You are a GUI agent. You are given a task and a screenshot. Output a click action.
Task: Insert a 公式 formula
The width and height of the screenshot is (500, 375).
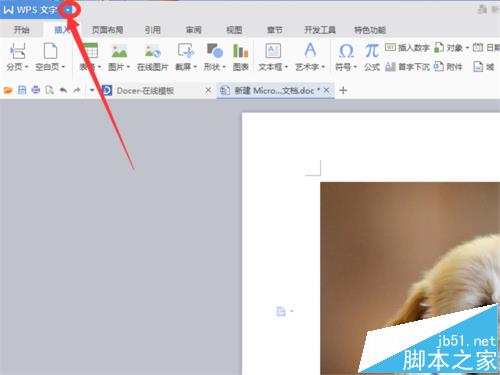tap(372, 57)
